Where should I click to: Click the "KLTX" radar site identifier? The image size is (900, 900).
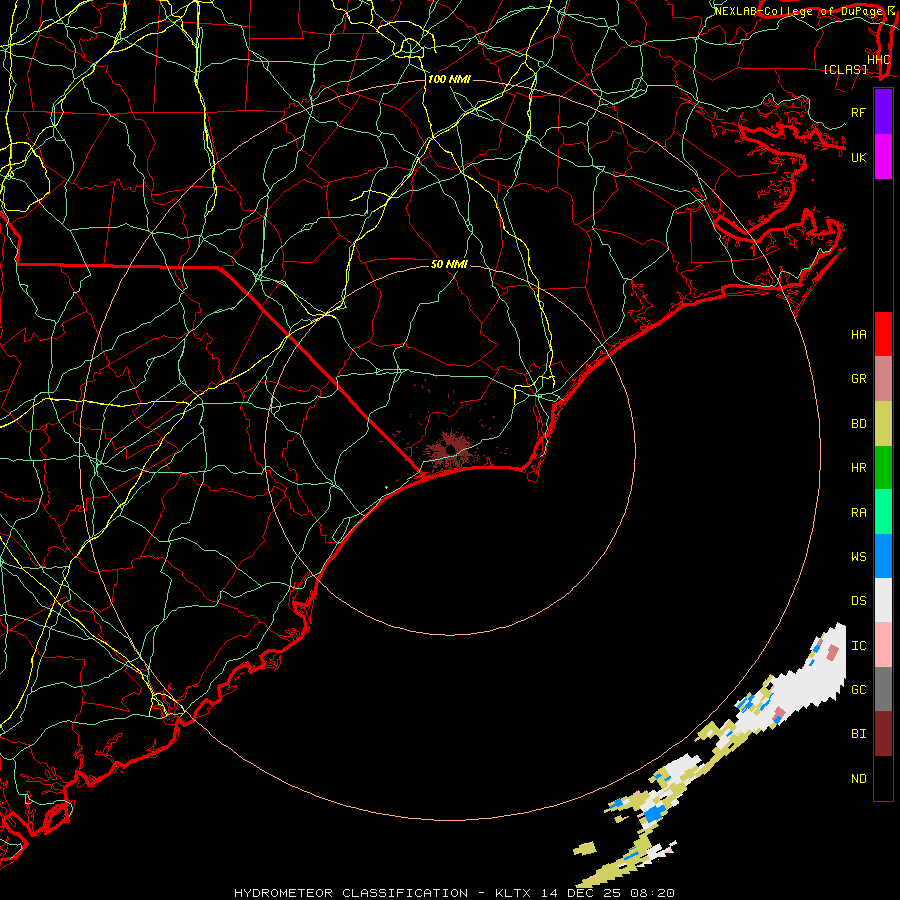coord(513,893)
